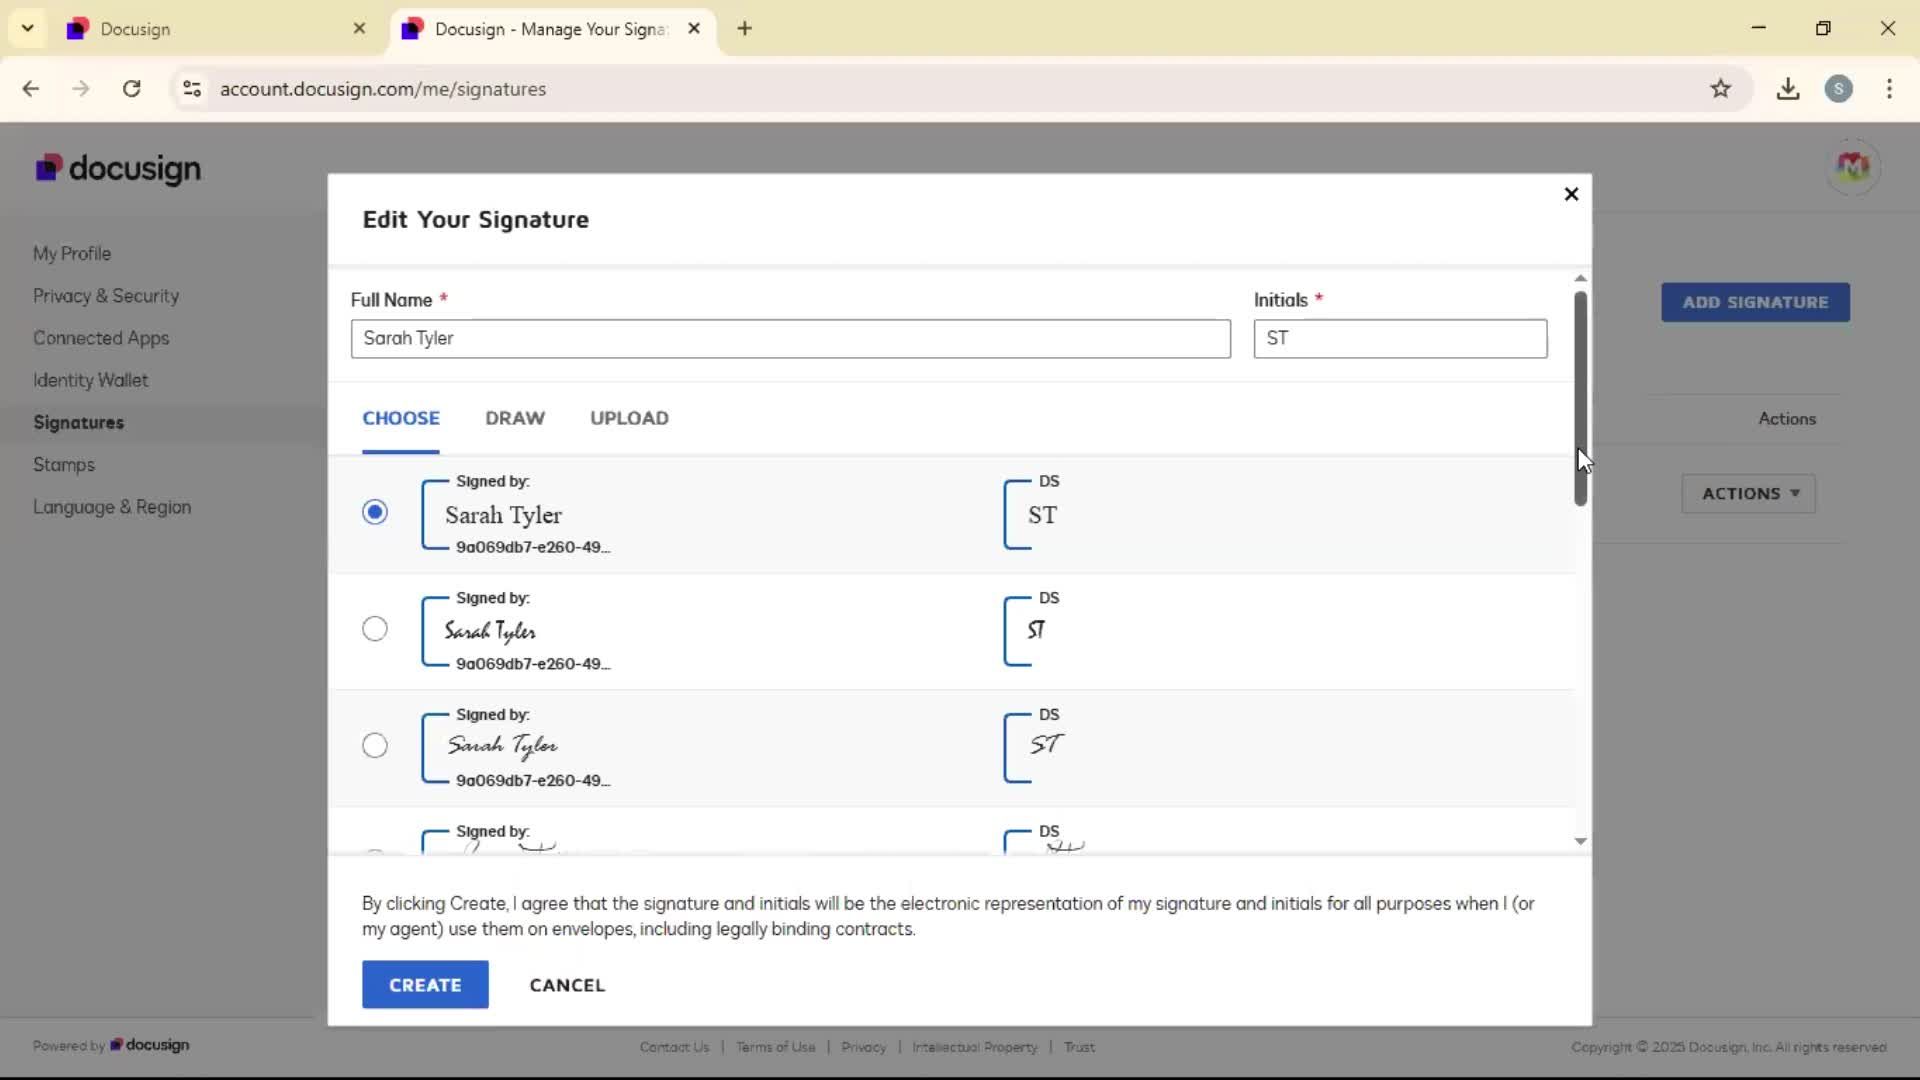Open Connected Apps page

coord(101,338)
